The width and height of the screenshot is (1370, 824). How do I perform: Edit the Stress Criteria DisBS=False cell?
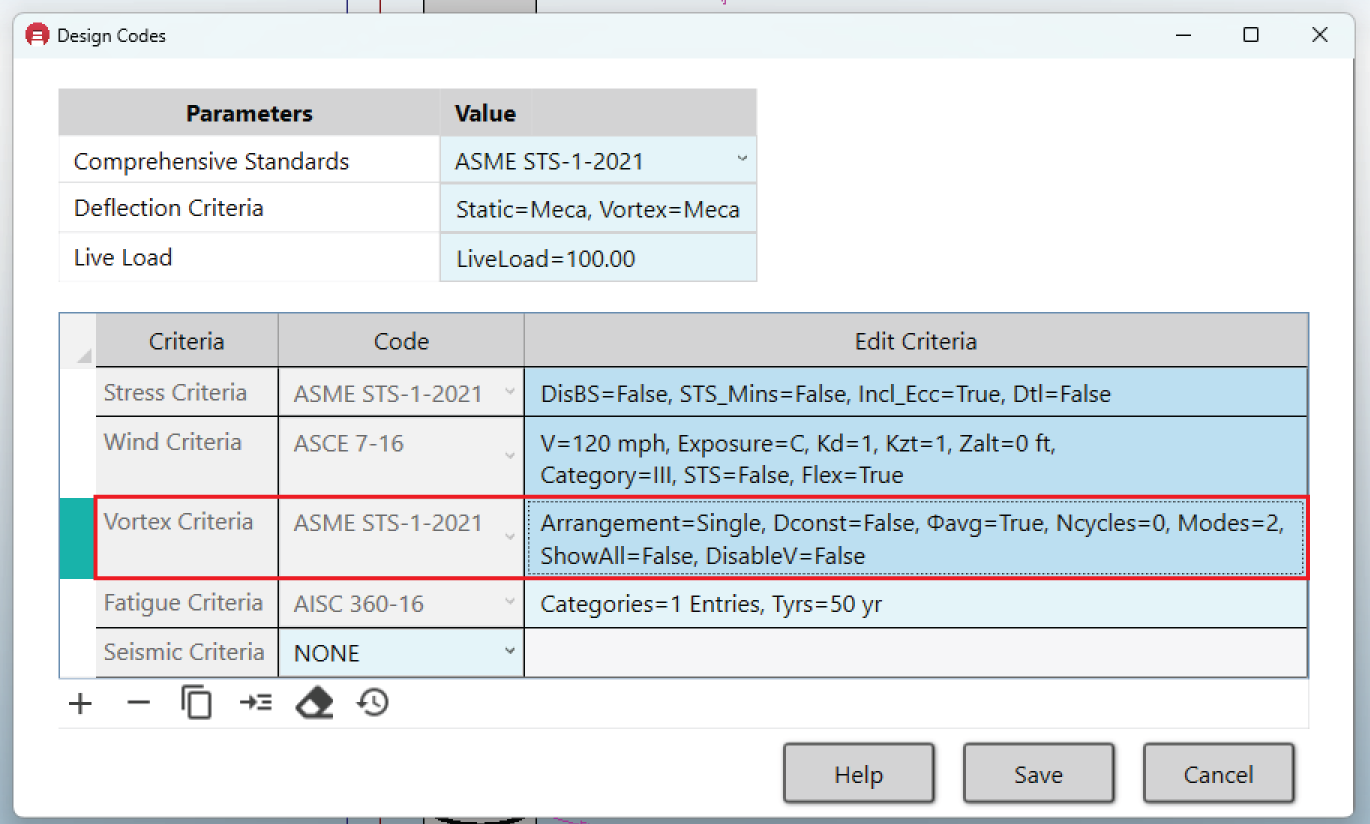[916, 393]
